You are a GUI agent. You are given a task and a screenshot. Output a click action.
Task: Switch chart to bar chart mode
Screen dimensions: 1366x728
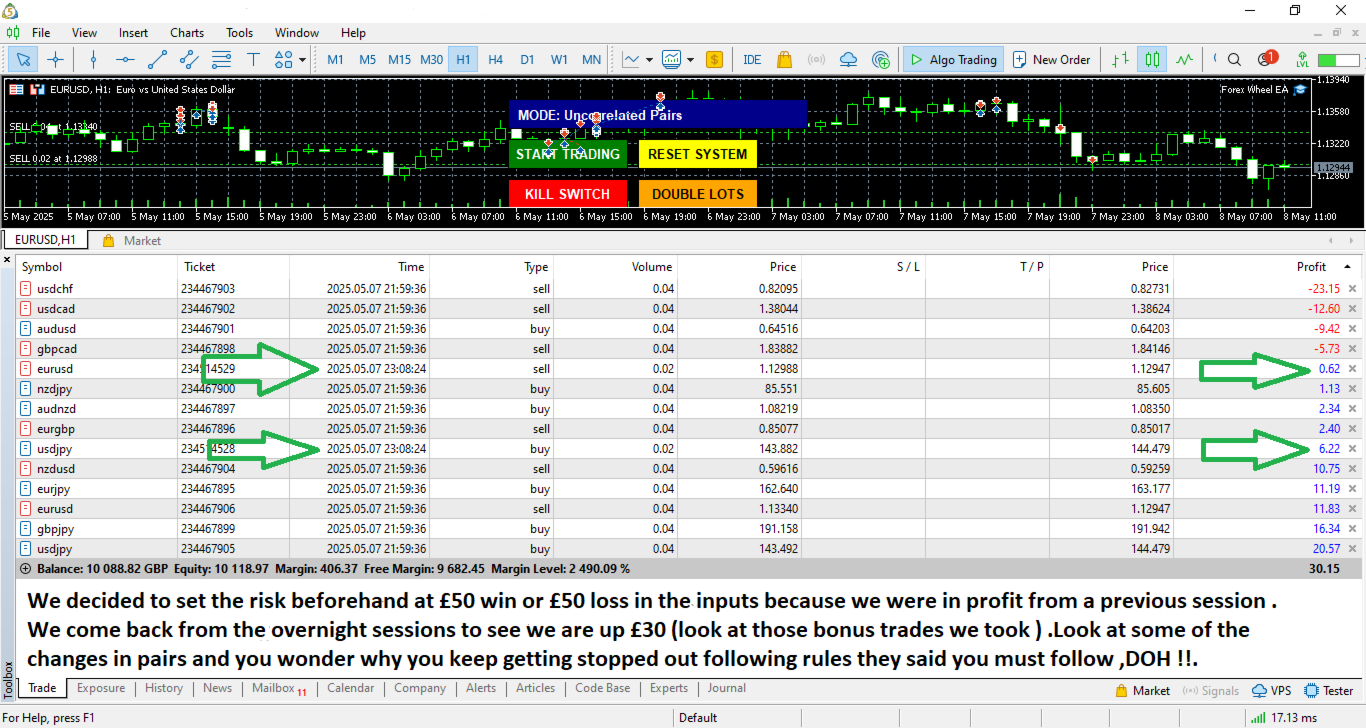(1121, 59)
